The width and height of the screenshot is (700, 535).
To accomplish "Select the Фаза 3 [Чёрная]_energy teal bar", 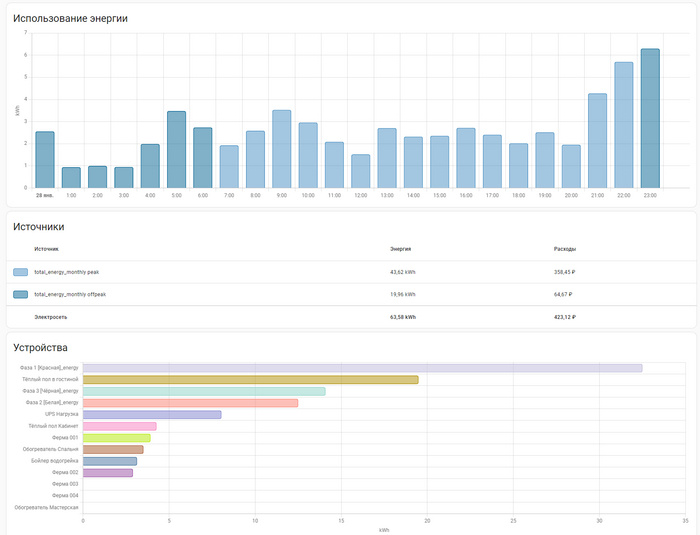I will click(204, 391).
